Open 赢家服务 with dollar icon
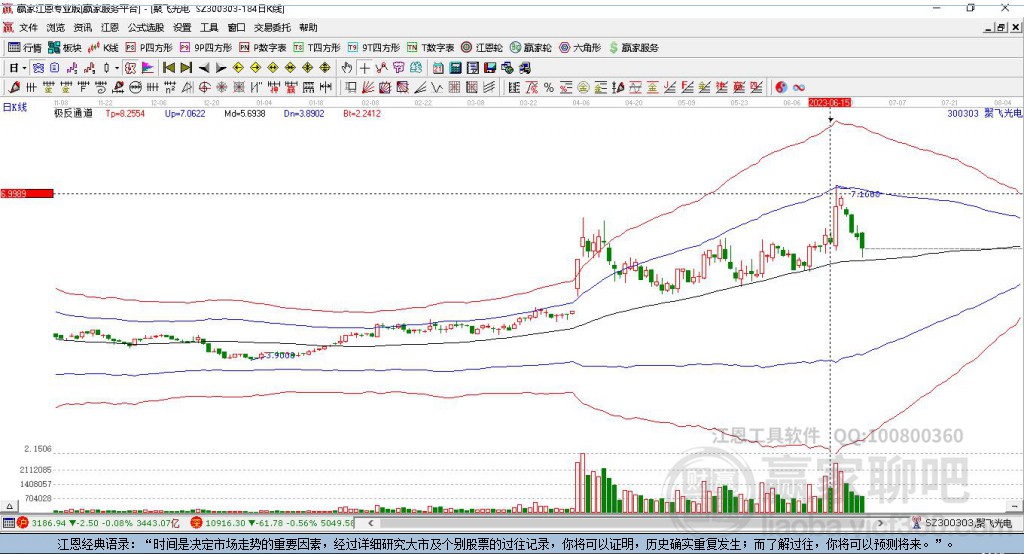The height and width of the screenshot is (554, 1024). [x=633, y=48]
